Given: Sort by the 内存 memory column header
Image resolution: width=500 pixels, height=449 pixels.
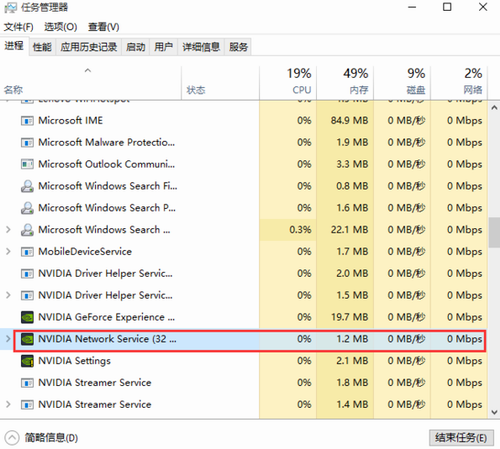Looking at the screenshot, I should [x=345, y=82].
